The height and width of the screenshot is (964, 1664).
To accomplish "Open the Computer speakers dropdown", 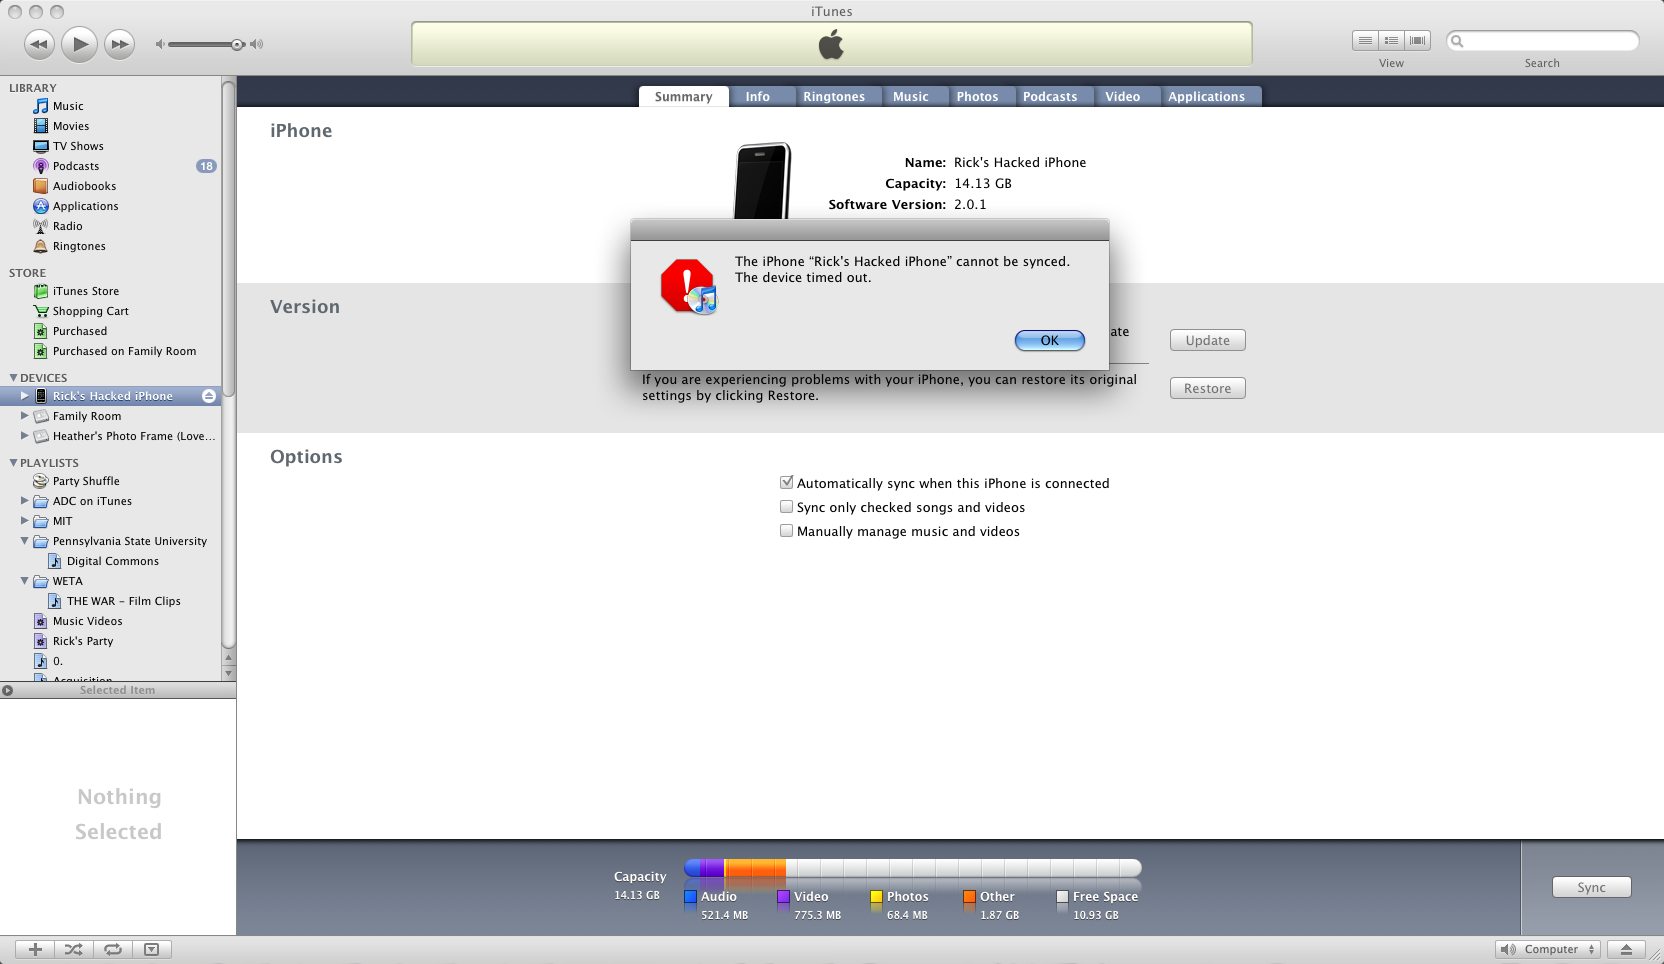I will [x=1548, y=948].
